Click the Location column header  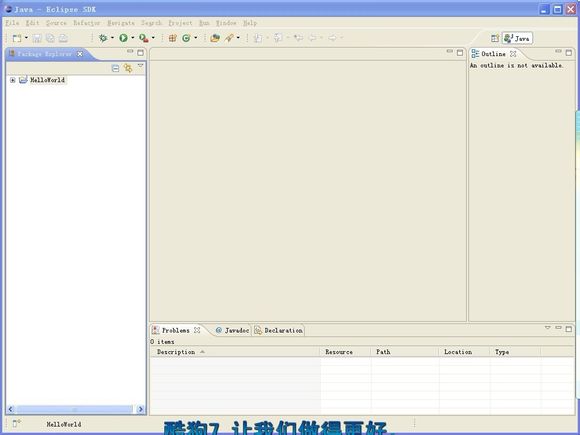pyautogui.click(x=465, y=352)
